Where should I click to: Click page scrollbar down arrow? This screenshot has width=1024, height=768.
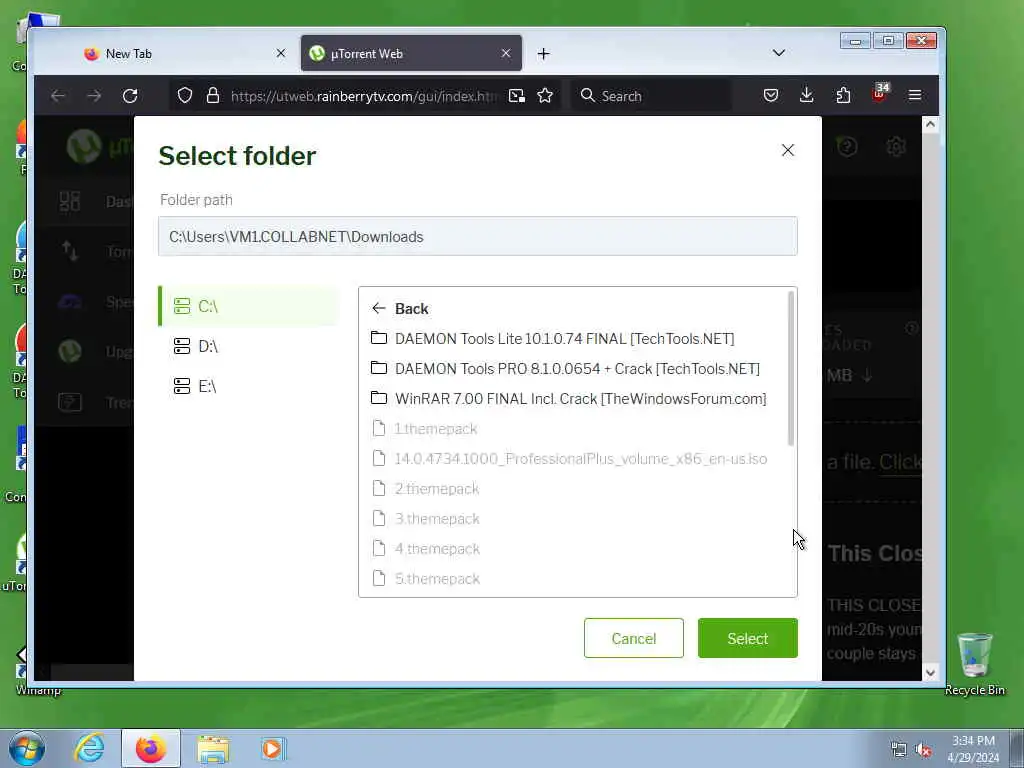(930, 672)
